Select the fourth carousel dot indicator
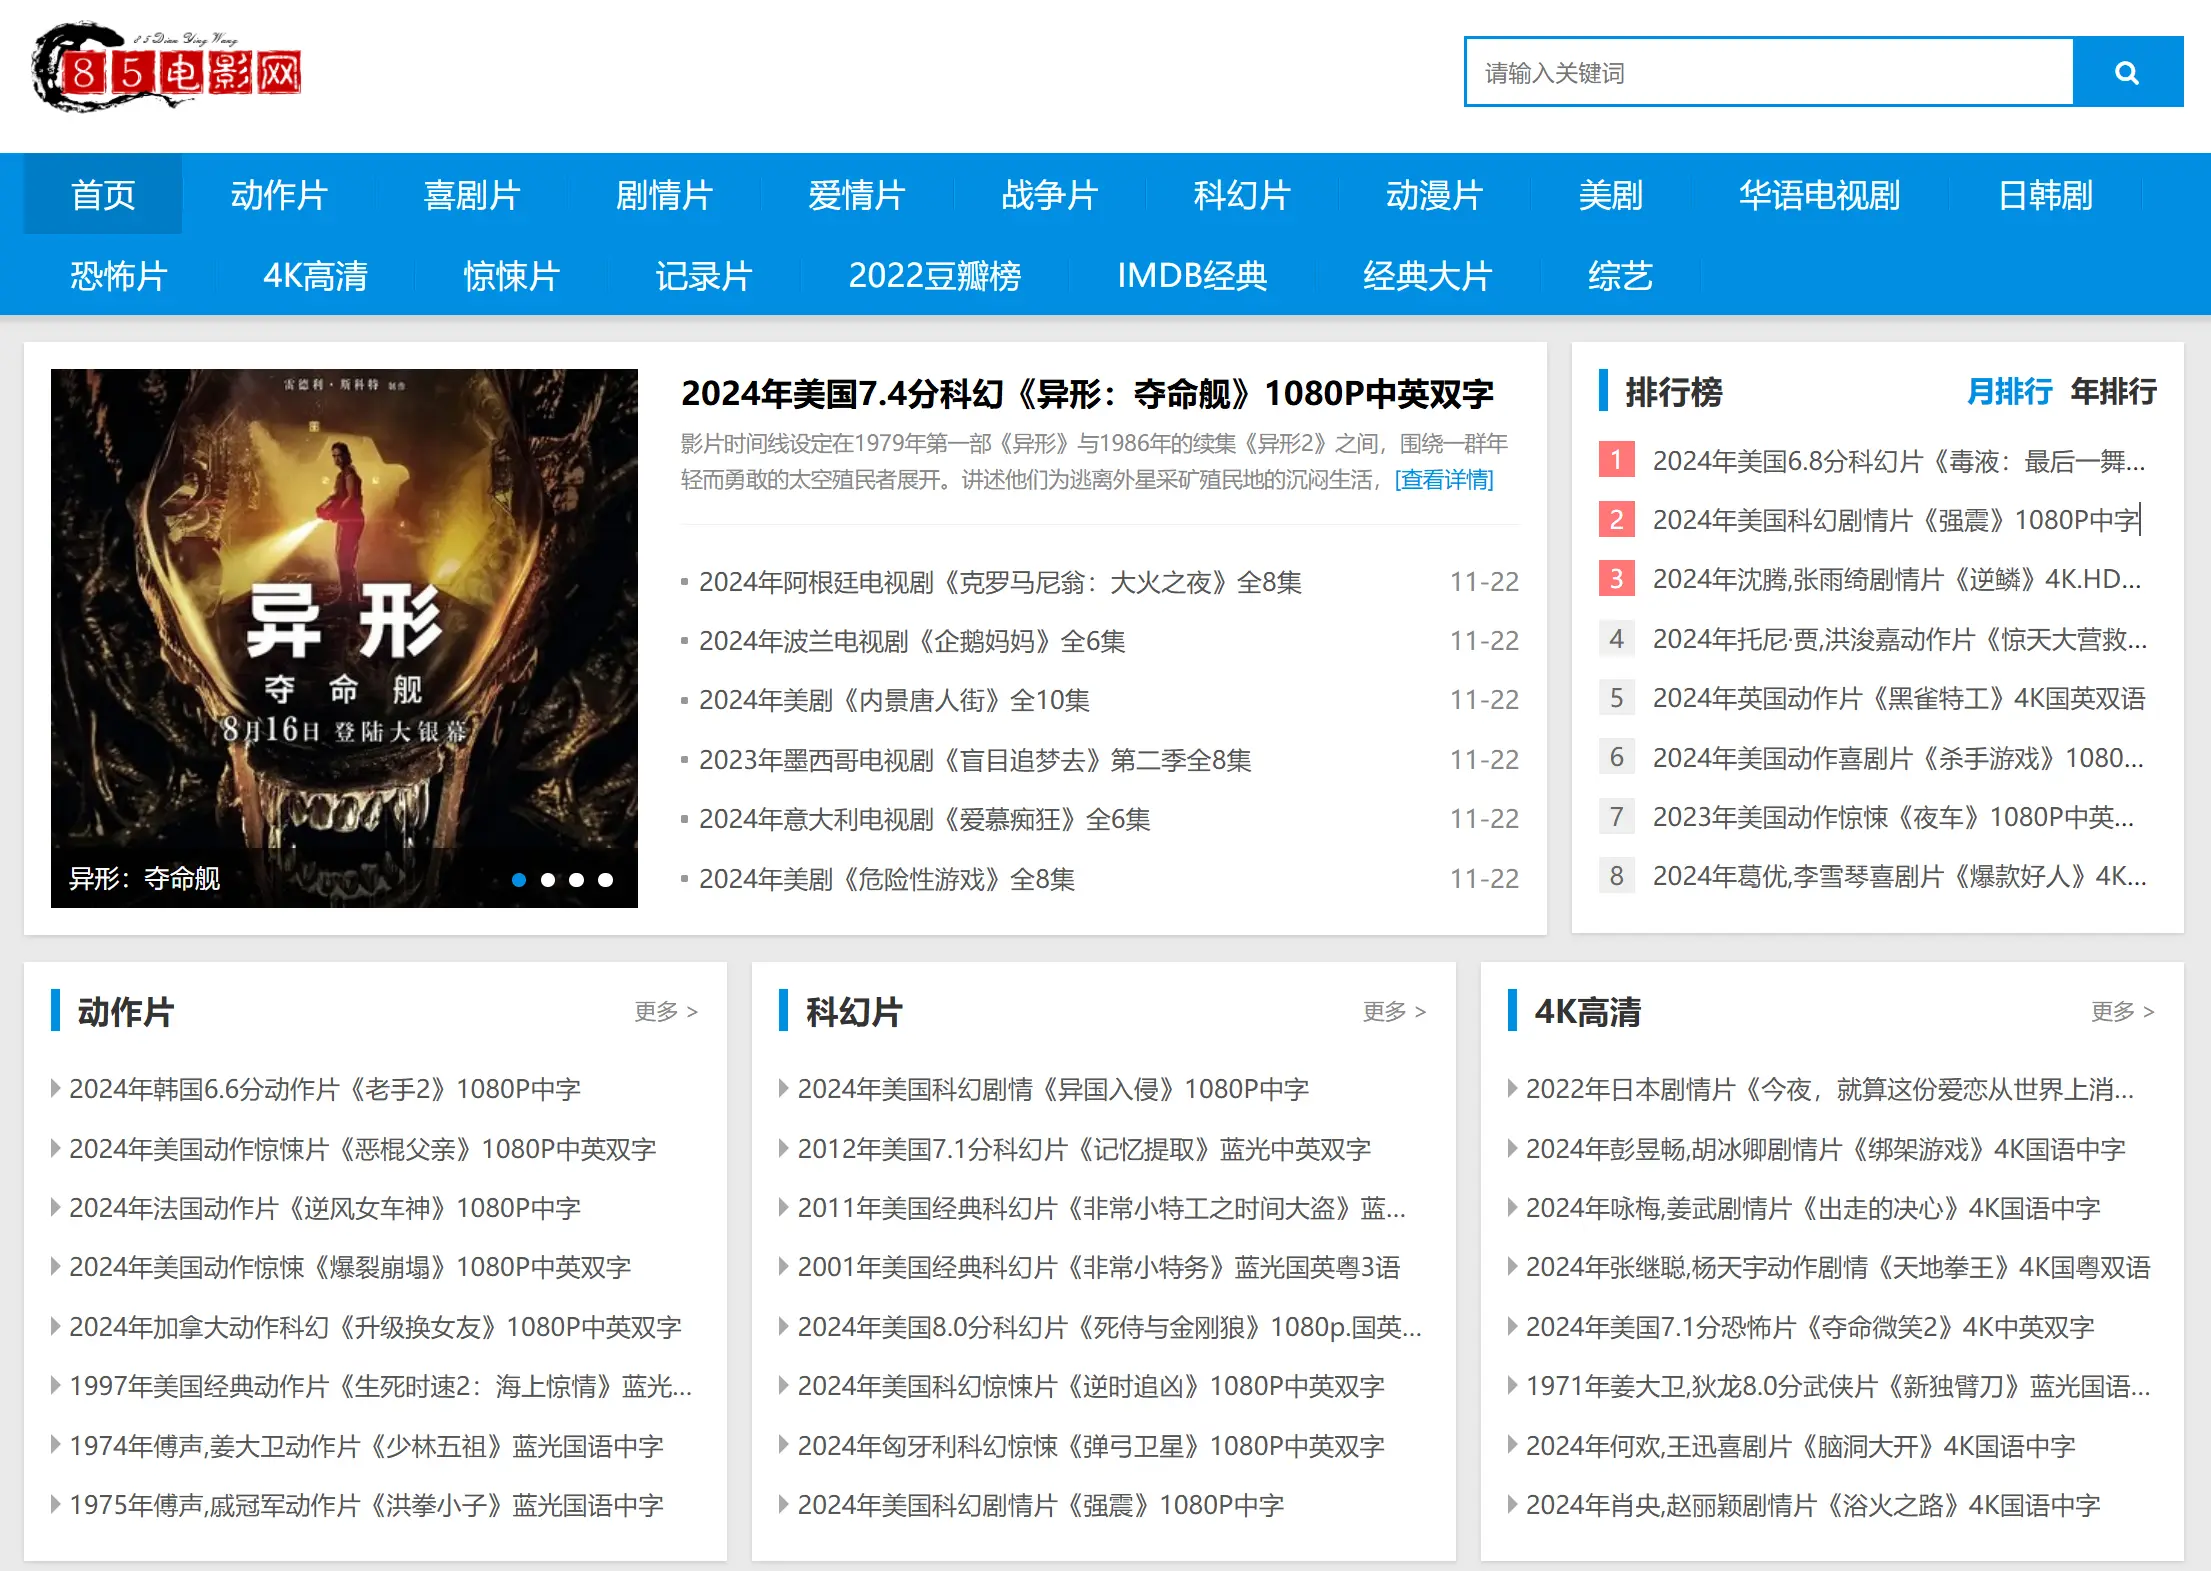Viewport: 2211px width, 1571px height. tap(605, 880)
